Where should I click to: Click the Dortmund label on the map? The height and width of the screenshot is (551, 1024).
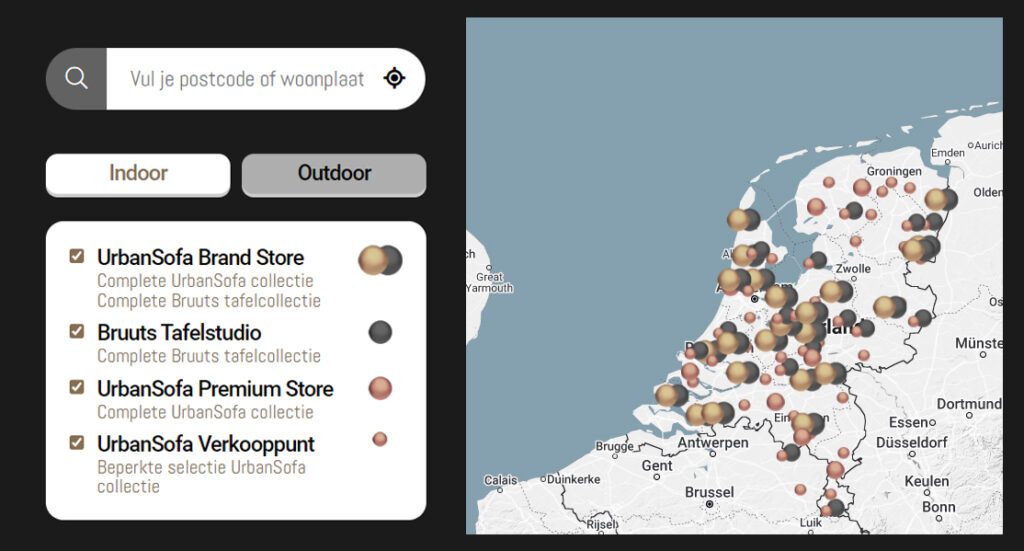pyautogui.click(x=969, y=404)
